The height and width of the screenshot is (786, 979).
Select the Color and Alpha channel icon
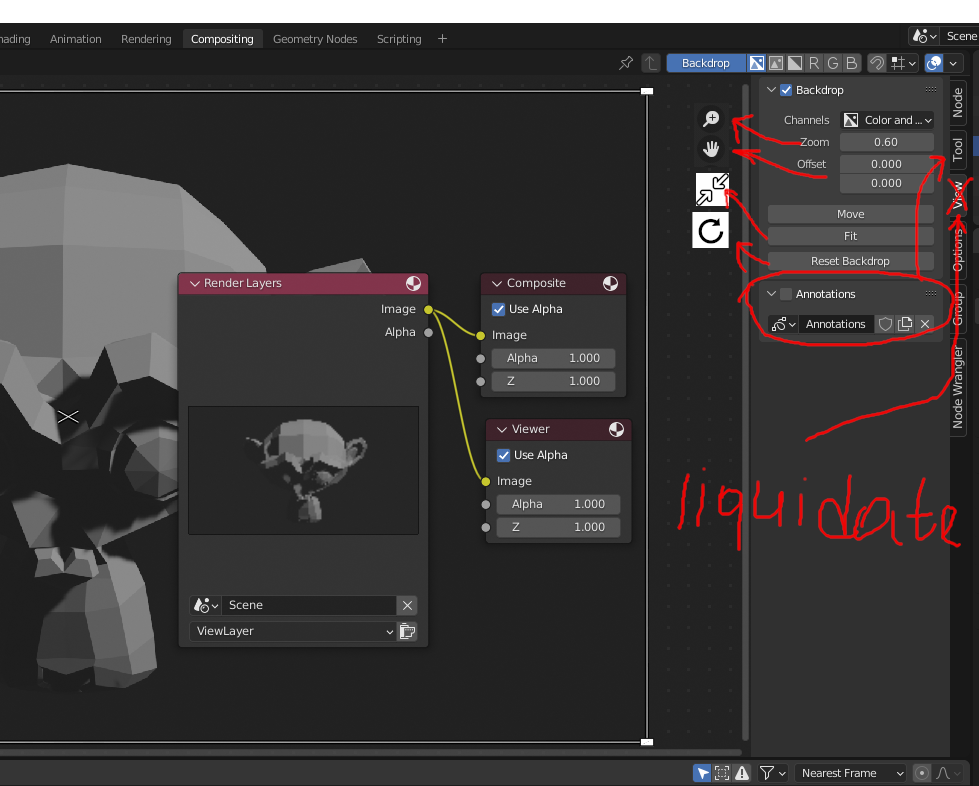coord(756,63)
